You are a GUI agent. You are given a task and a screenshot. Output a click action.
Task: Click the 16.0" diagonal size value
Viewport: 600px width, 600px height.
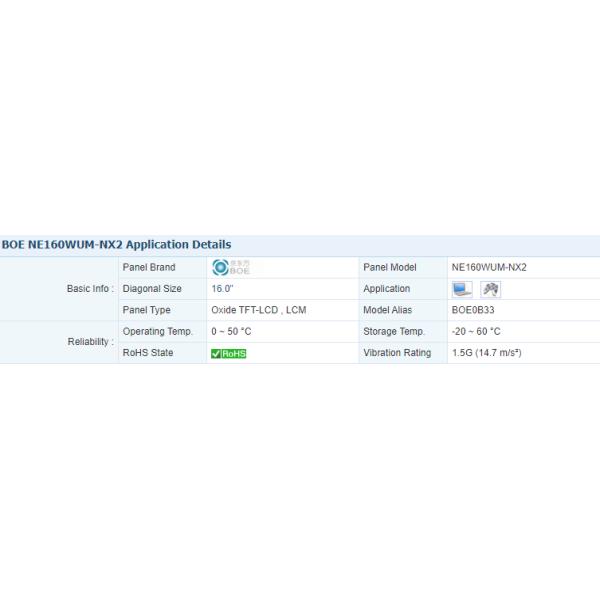click(223, 289)
